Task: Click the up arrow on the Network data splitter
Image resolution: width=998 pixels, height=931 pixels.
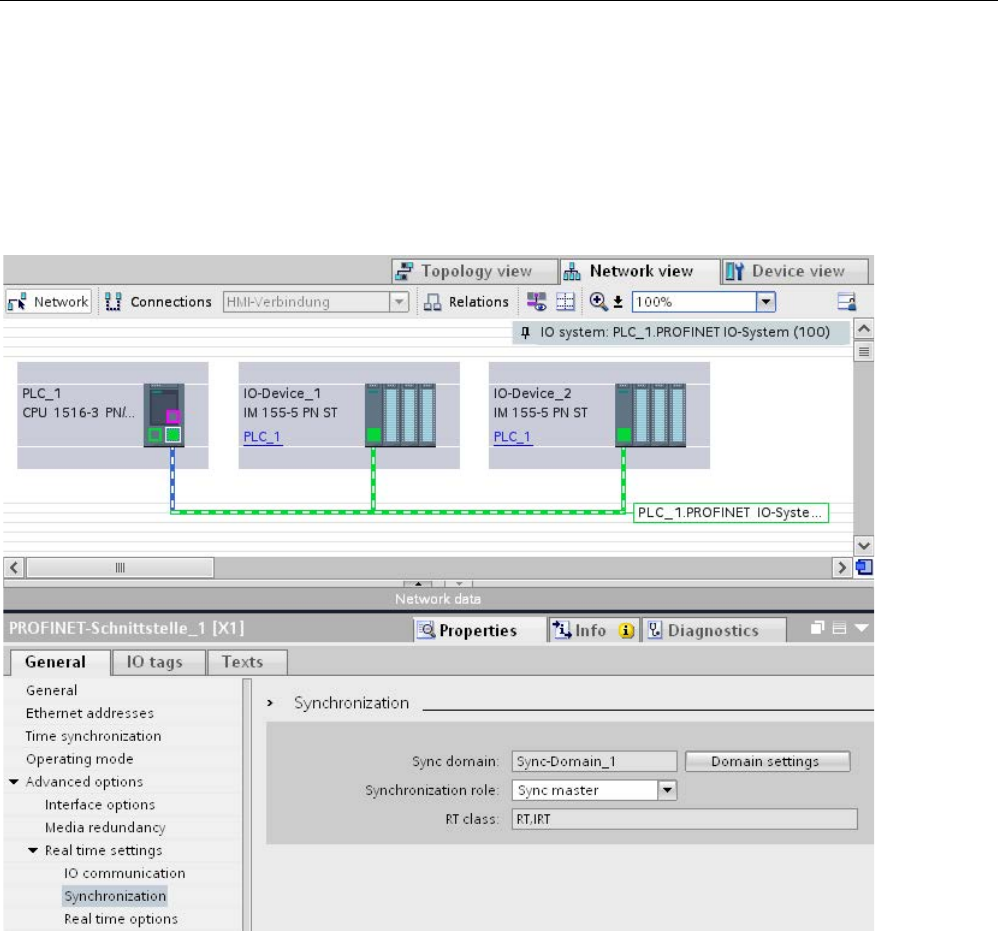Action: tap(418, 584)
